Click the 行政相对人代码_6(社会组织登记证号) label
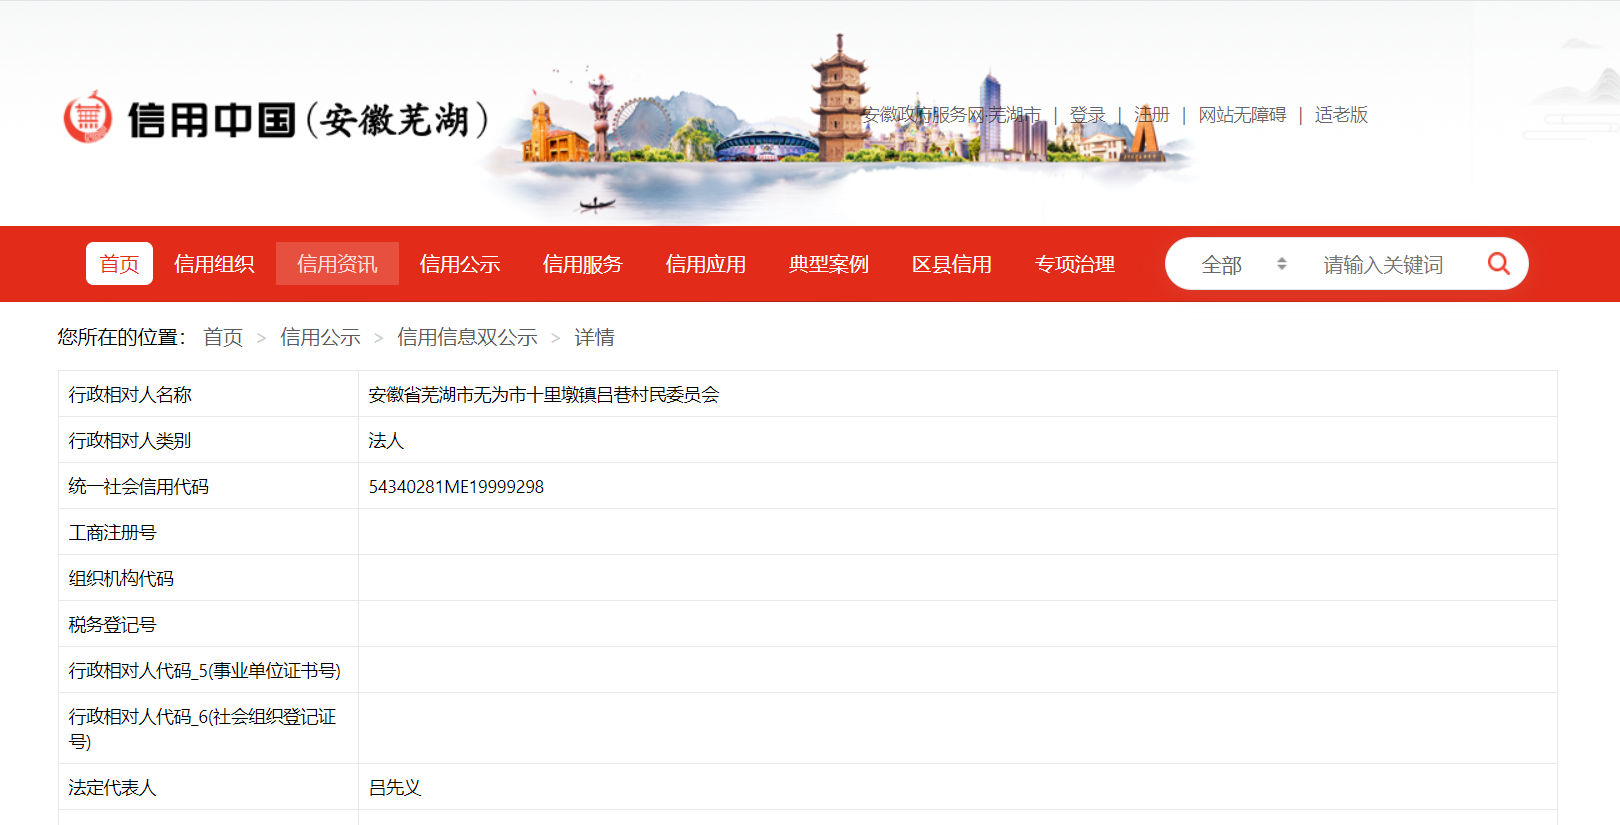The width and height of the screenshot is (1620, 825). 203,729
